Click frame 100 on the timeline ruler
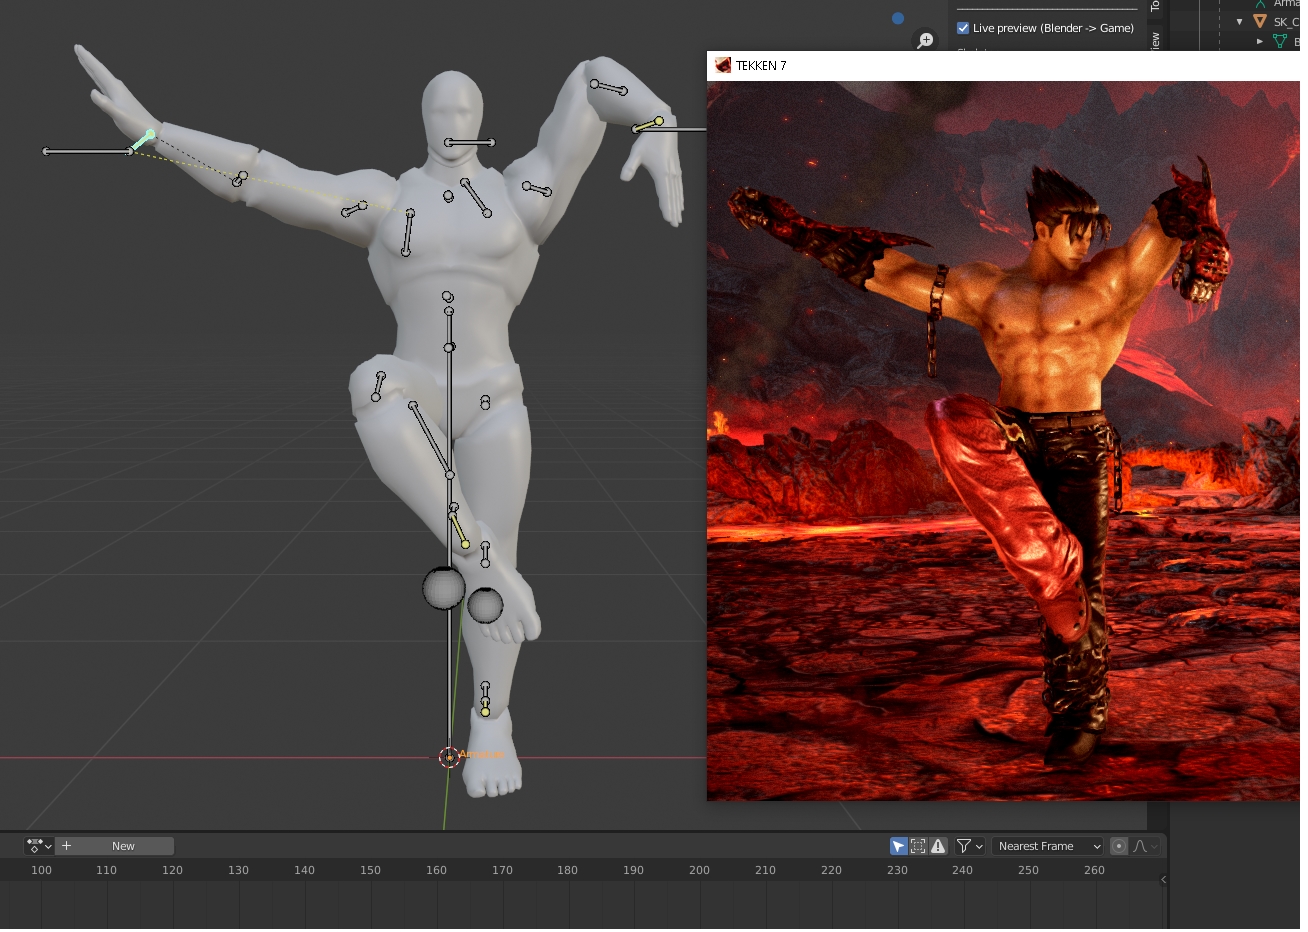The height and width of the screenshot is (932, 1308). click(41, 870)
